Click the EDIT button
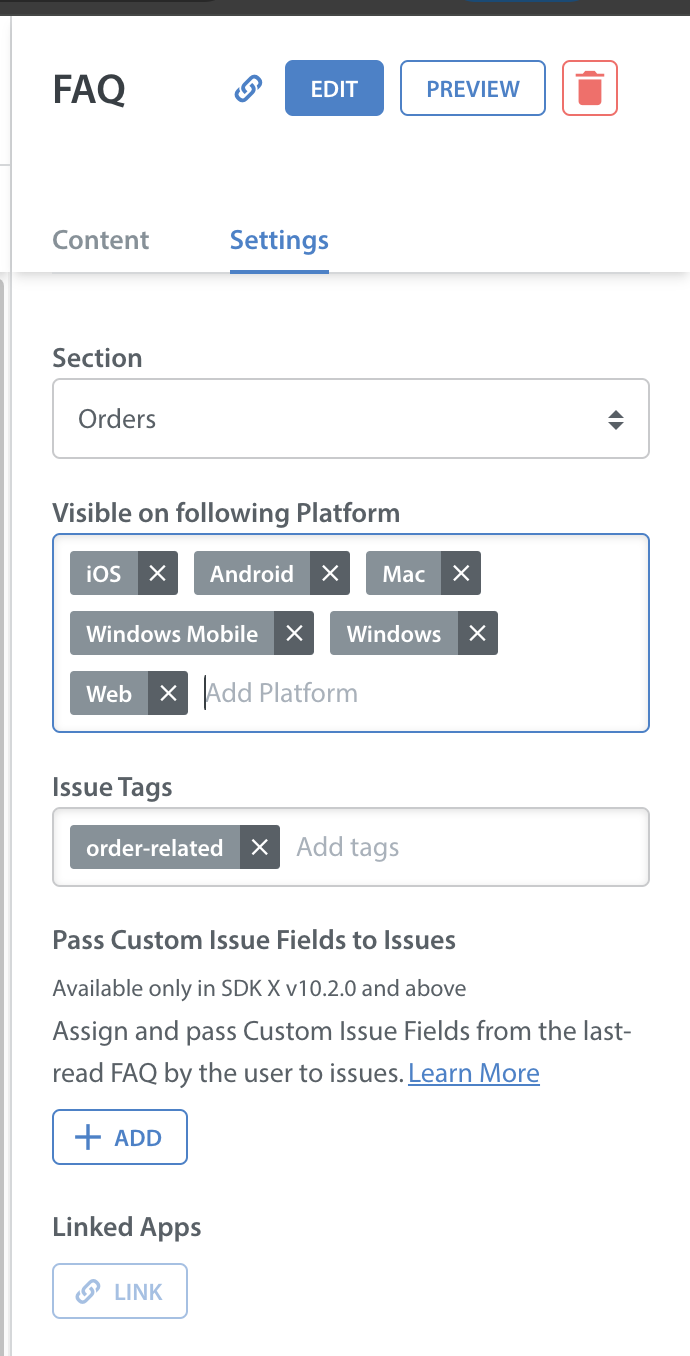Image resolution: width=690 pixels, height=1356 pixels. click(x=334, y=88)
